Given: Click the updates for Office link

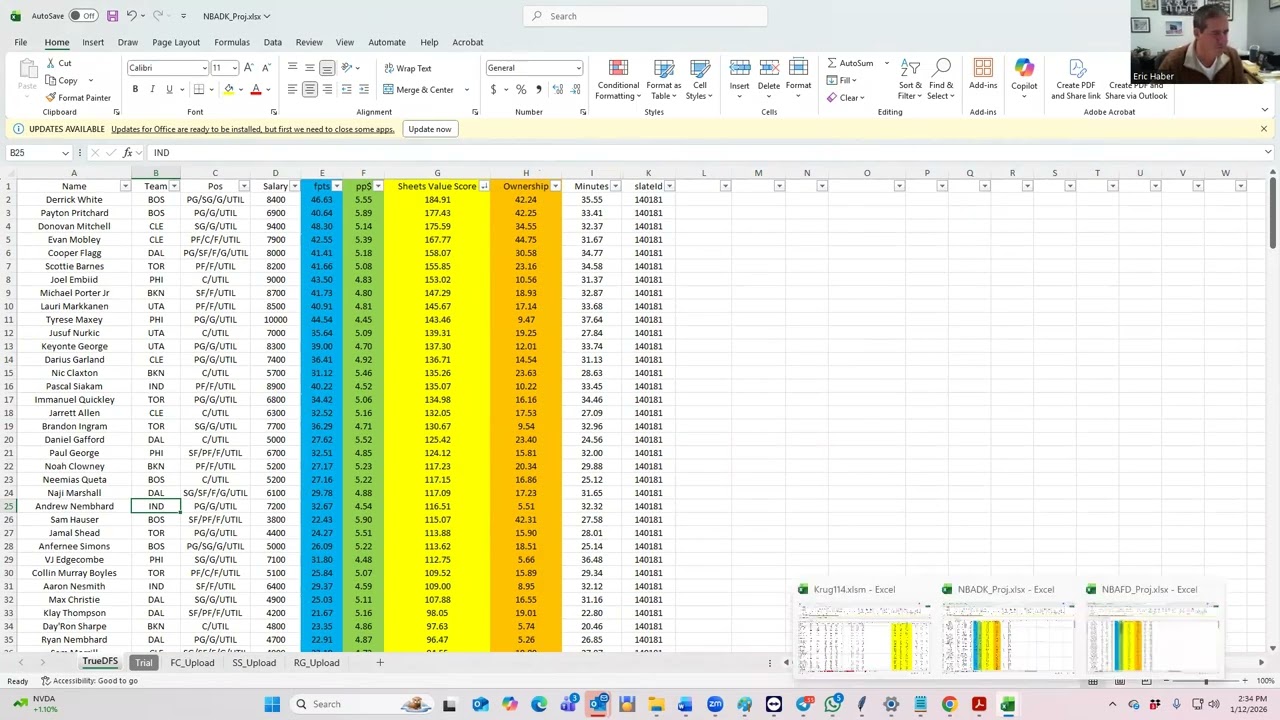Looking at the screenshot, I should (253, 129).
